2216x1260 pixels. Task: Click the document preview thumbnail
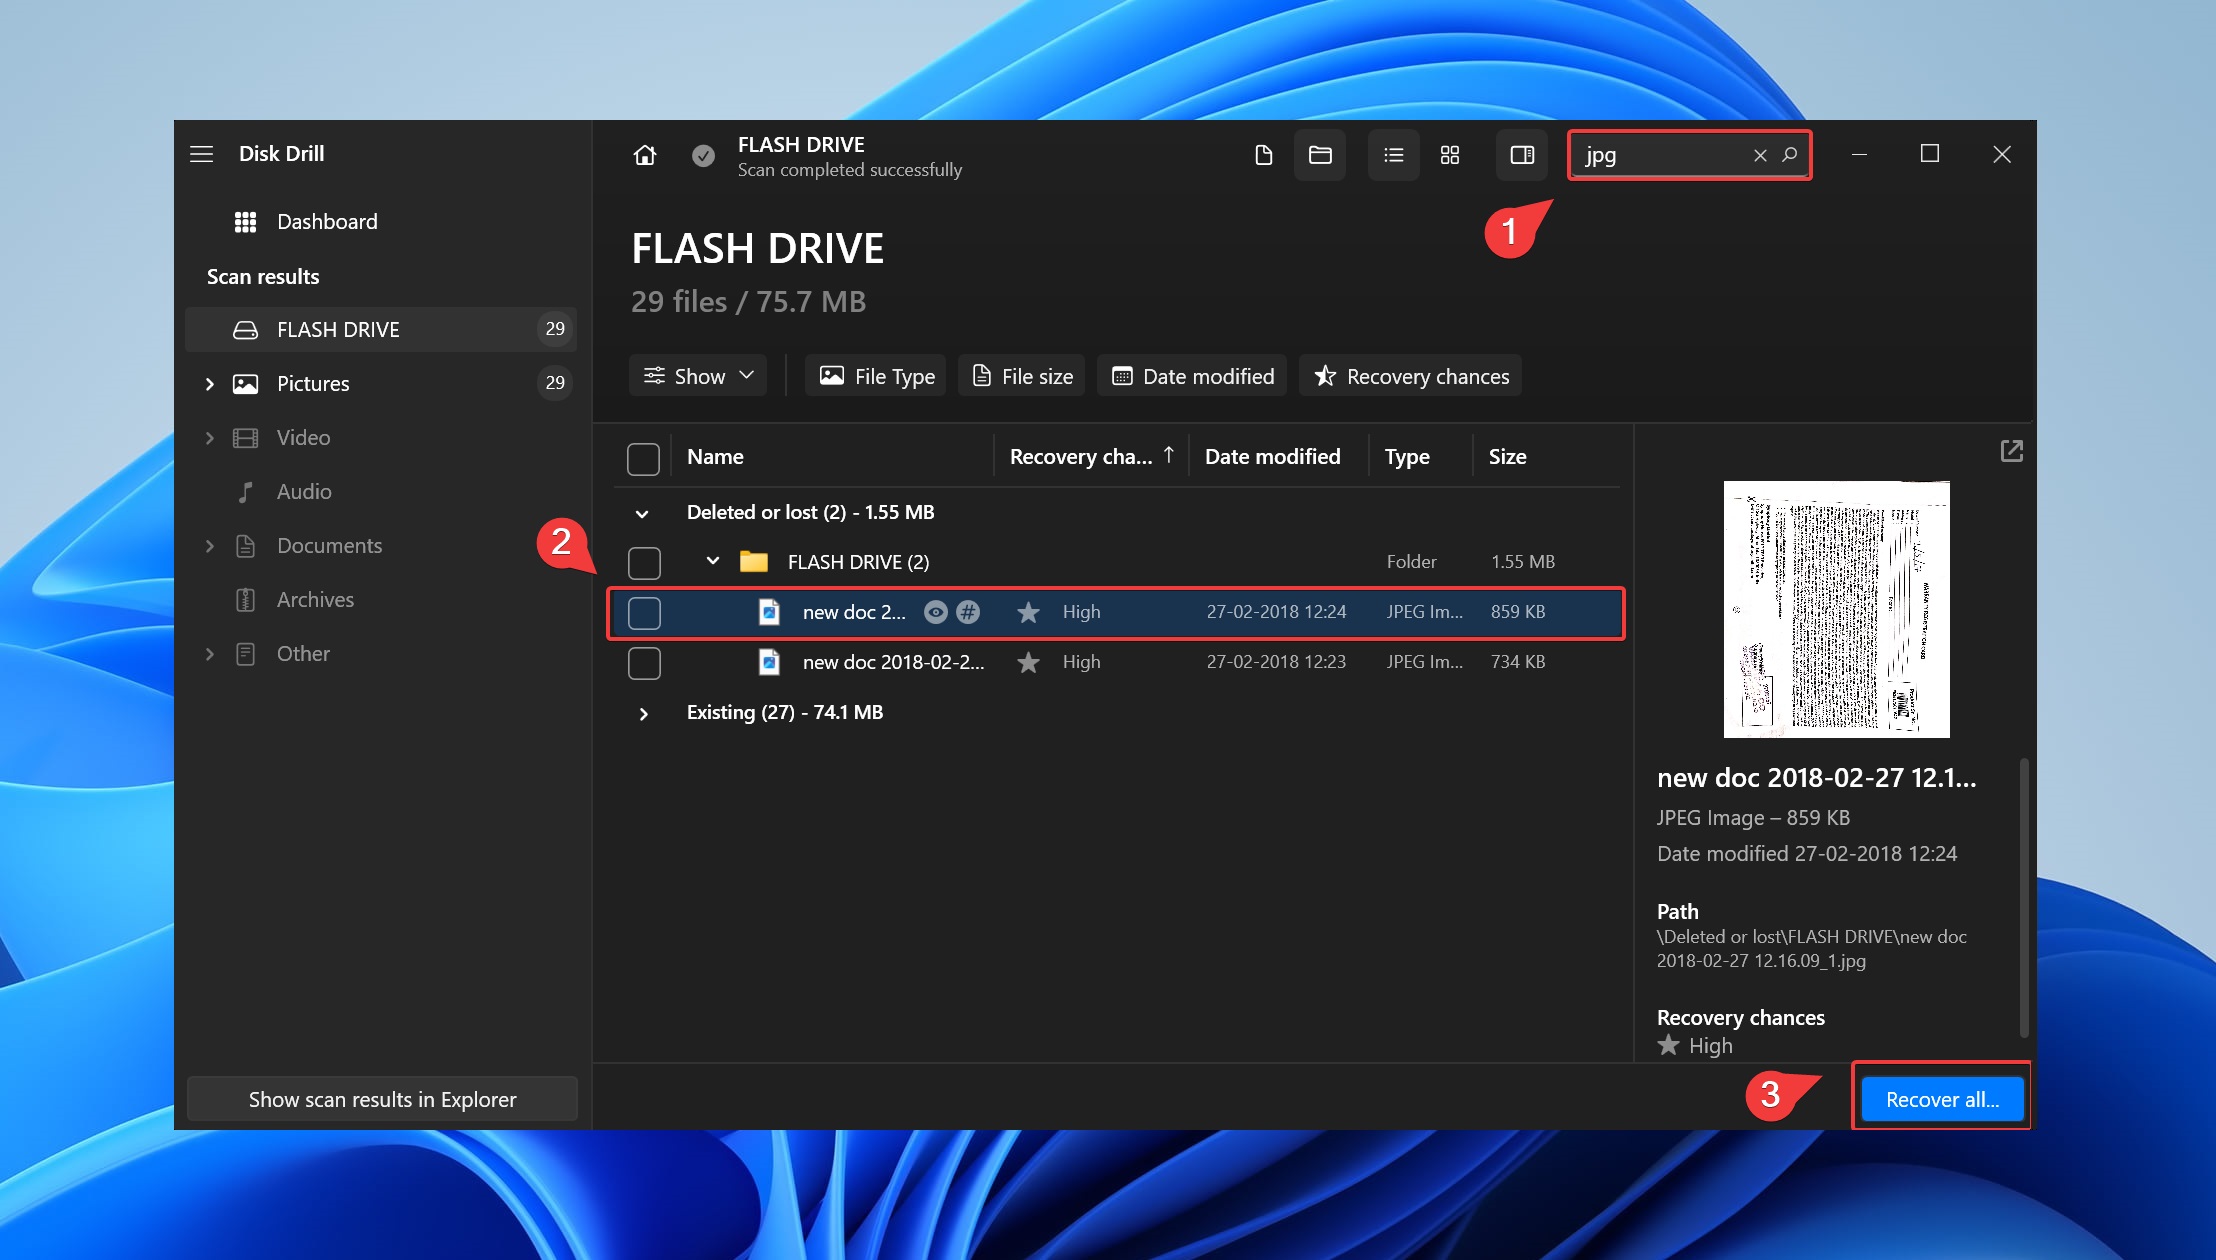[x=1836, y=609]
